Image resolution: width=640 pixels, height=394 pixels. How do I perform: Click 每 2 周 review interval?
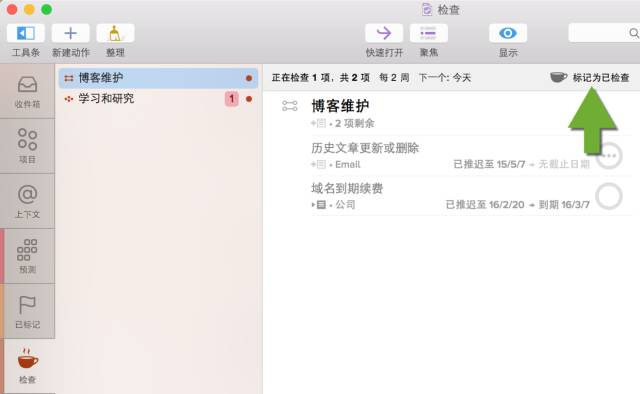pos(394,78)
